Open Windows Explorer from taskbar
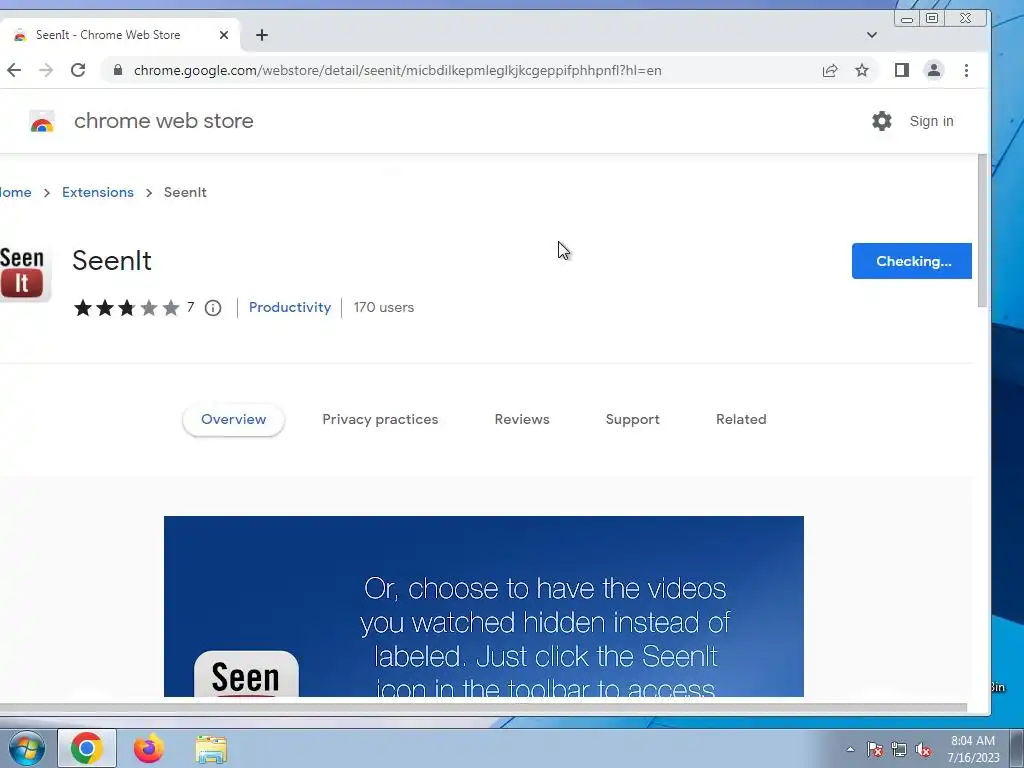This screenshot has height=768, width=1024. point(212,749)
